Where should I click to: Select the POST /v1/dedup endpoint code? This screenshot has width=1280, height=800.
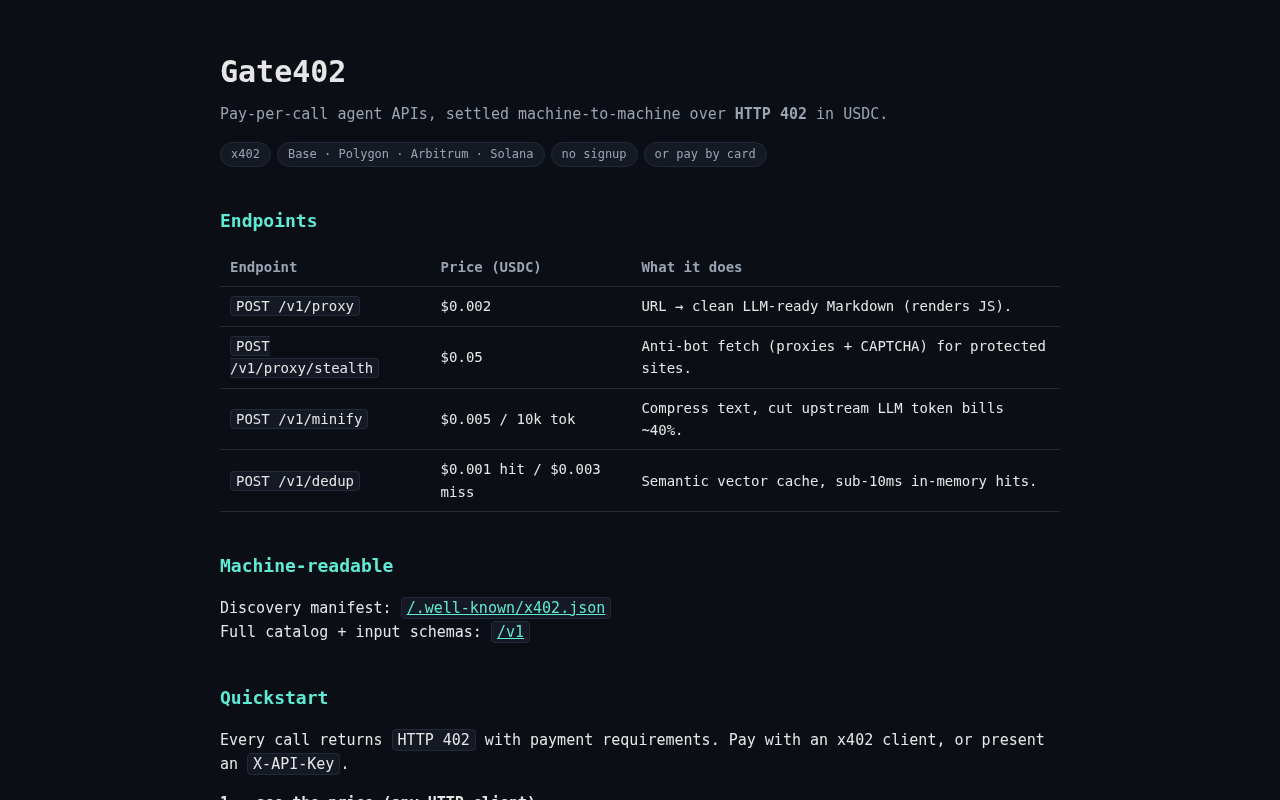click(295, 481)
